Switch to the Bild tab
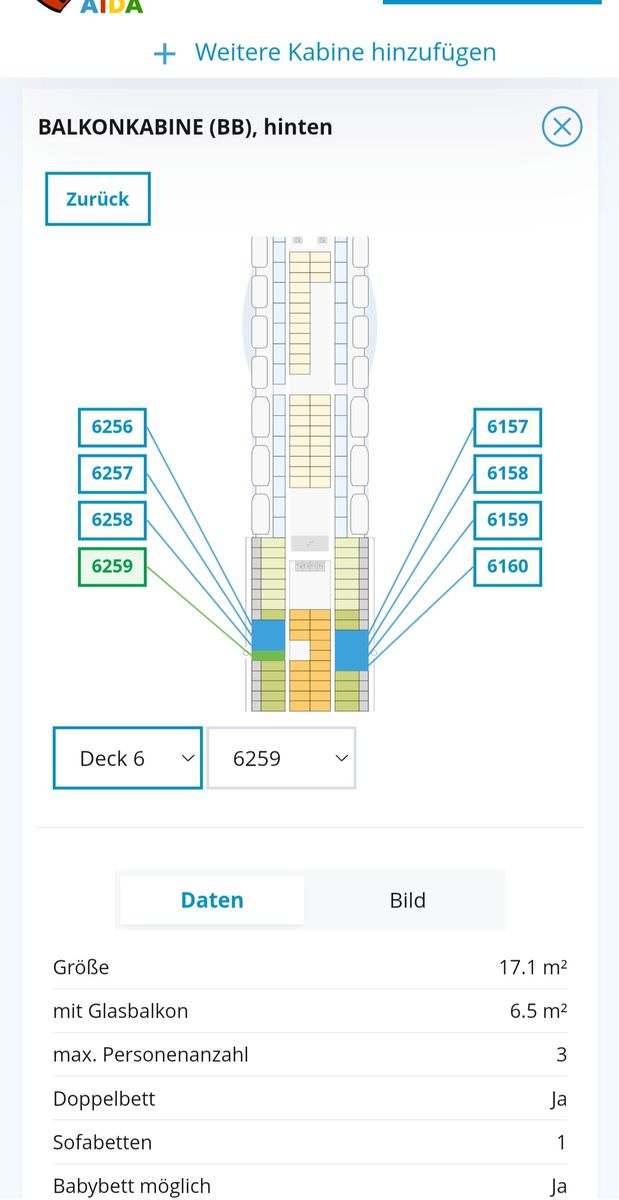This screenshot has width=619, height=1200. coord(407,900)
